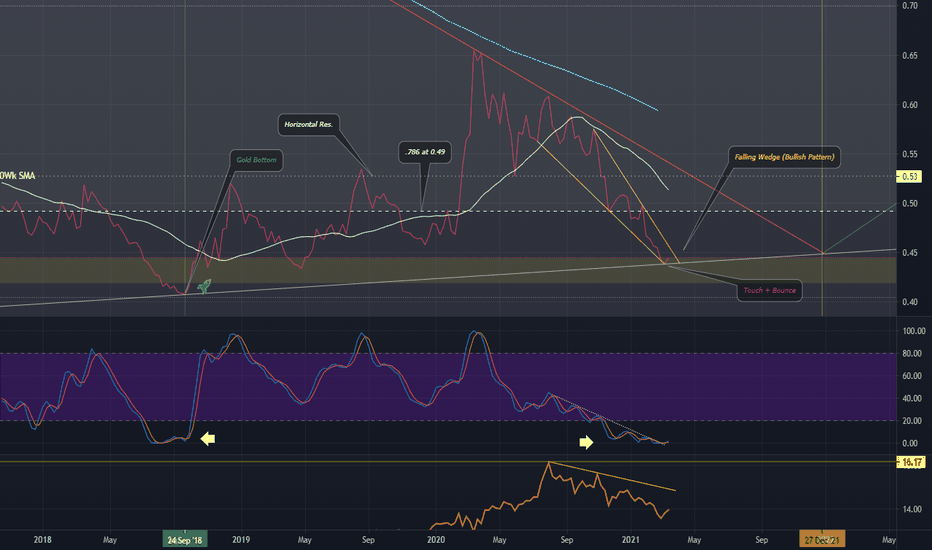Click the '24 Sep '18' date marker
The image size is (932, 550).
click(185, 540)
